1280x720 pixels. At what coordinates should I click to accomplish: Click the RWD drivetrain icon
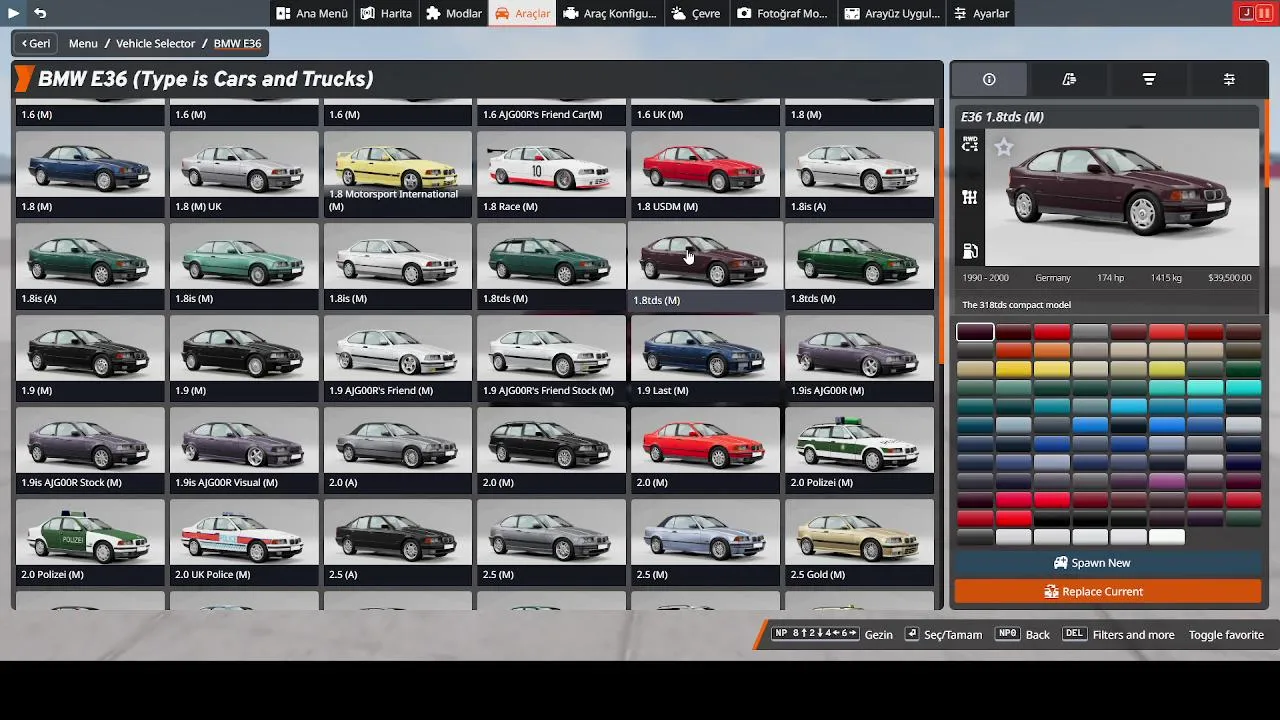[970, 145]
